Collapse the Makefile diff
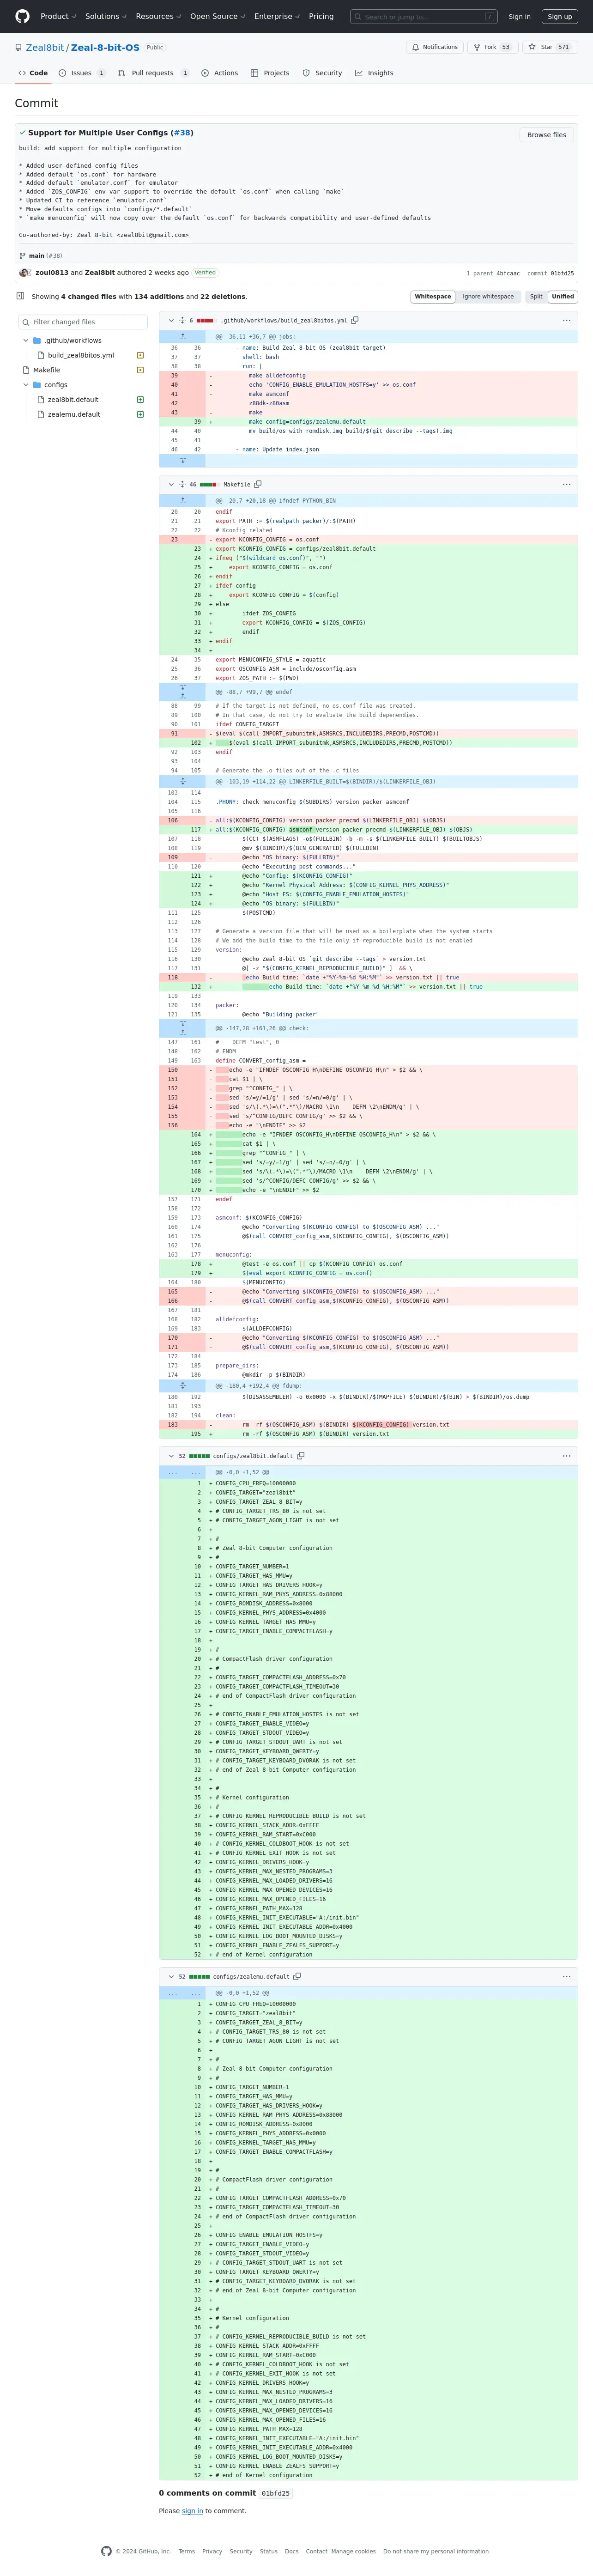The height and width of the screenshot is (2576, 593). [x=171, y=484]
